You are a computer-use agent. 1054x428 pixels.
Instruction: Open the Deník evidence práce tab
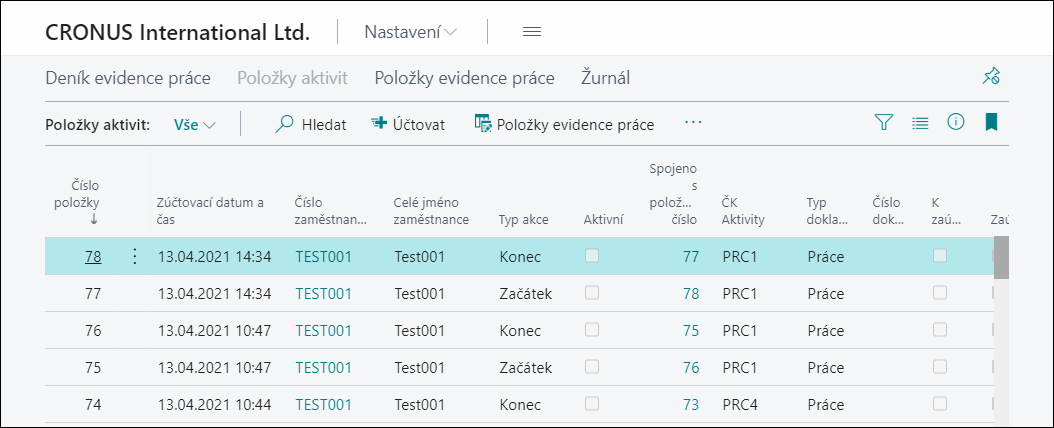128,79
